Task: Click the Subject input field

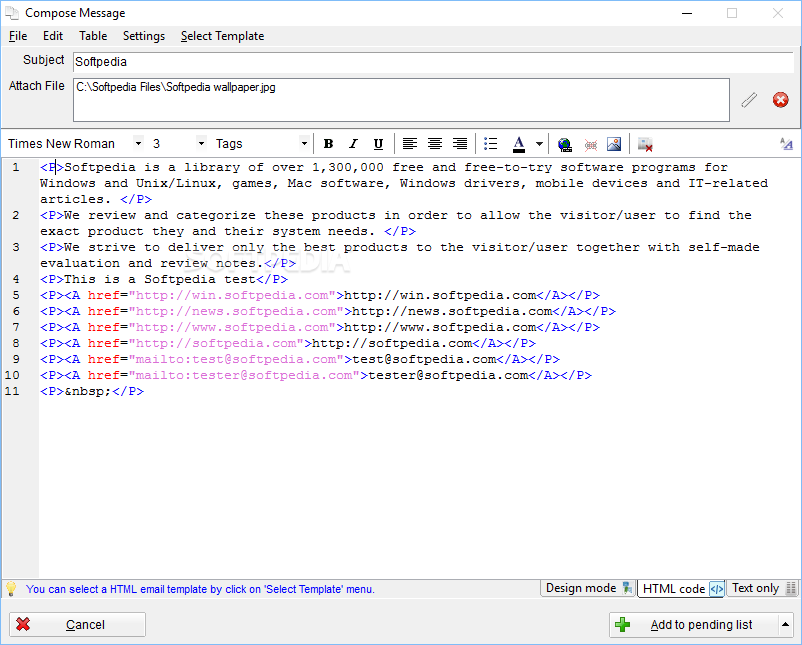Action: 433,62
